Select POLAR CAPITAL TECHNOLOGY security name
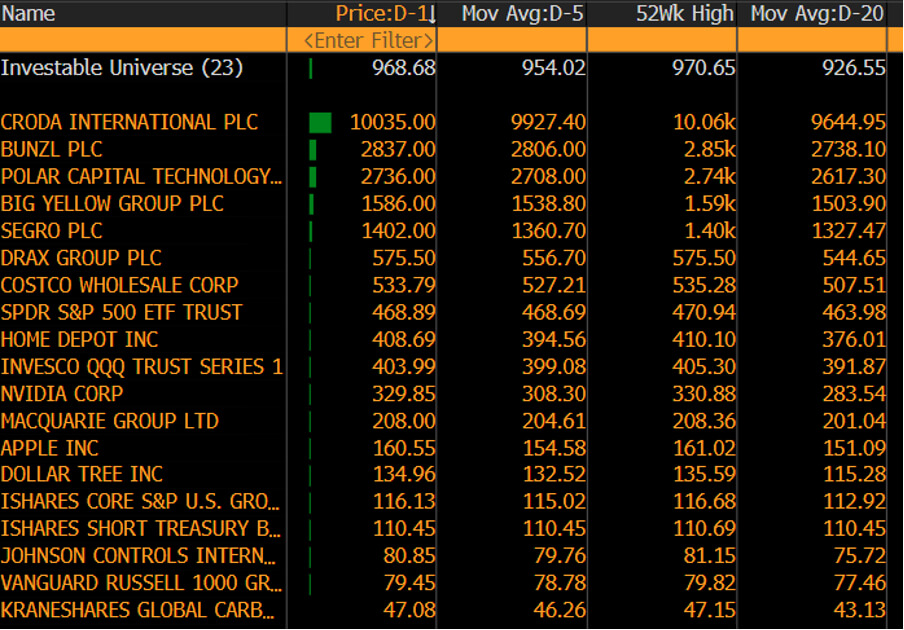 [141, 176]
